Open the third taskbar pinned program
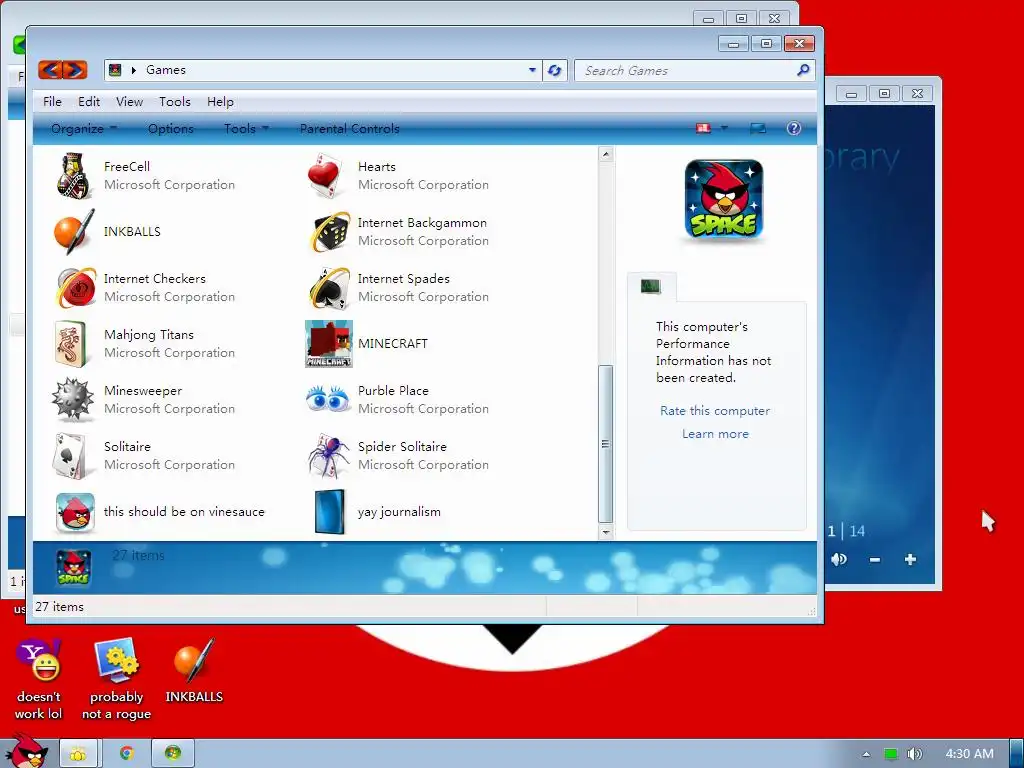This screenshot has height=768, width=1024. [x=173, y=754]
